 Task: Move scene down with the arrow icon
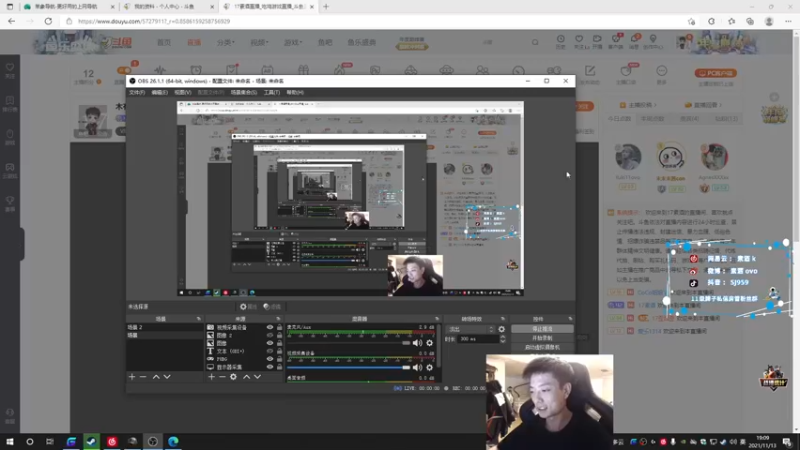tap(167, 377)
